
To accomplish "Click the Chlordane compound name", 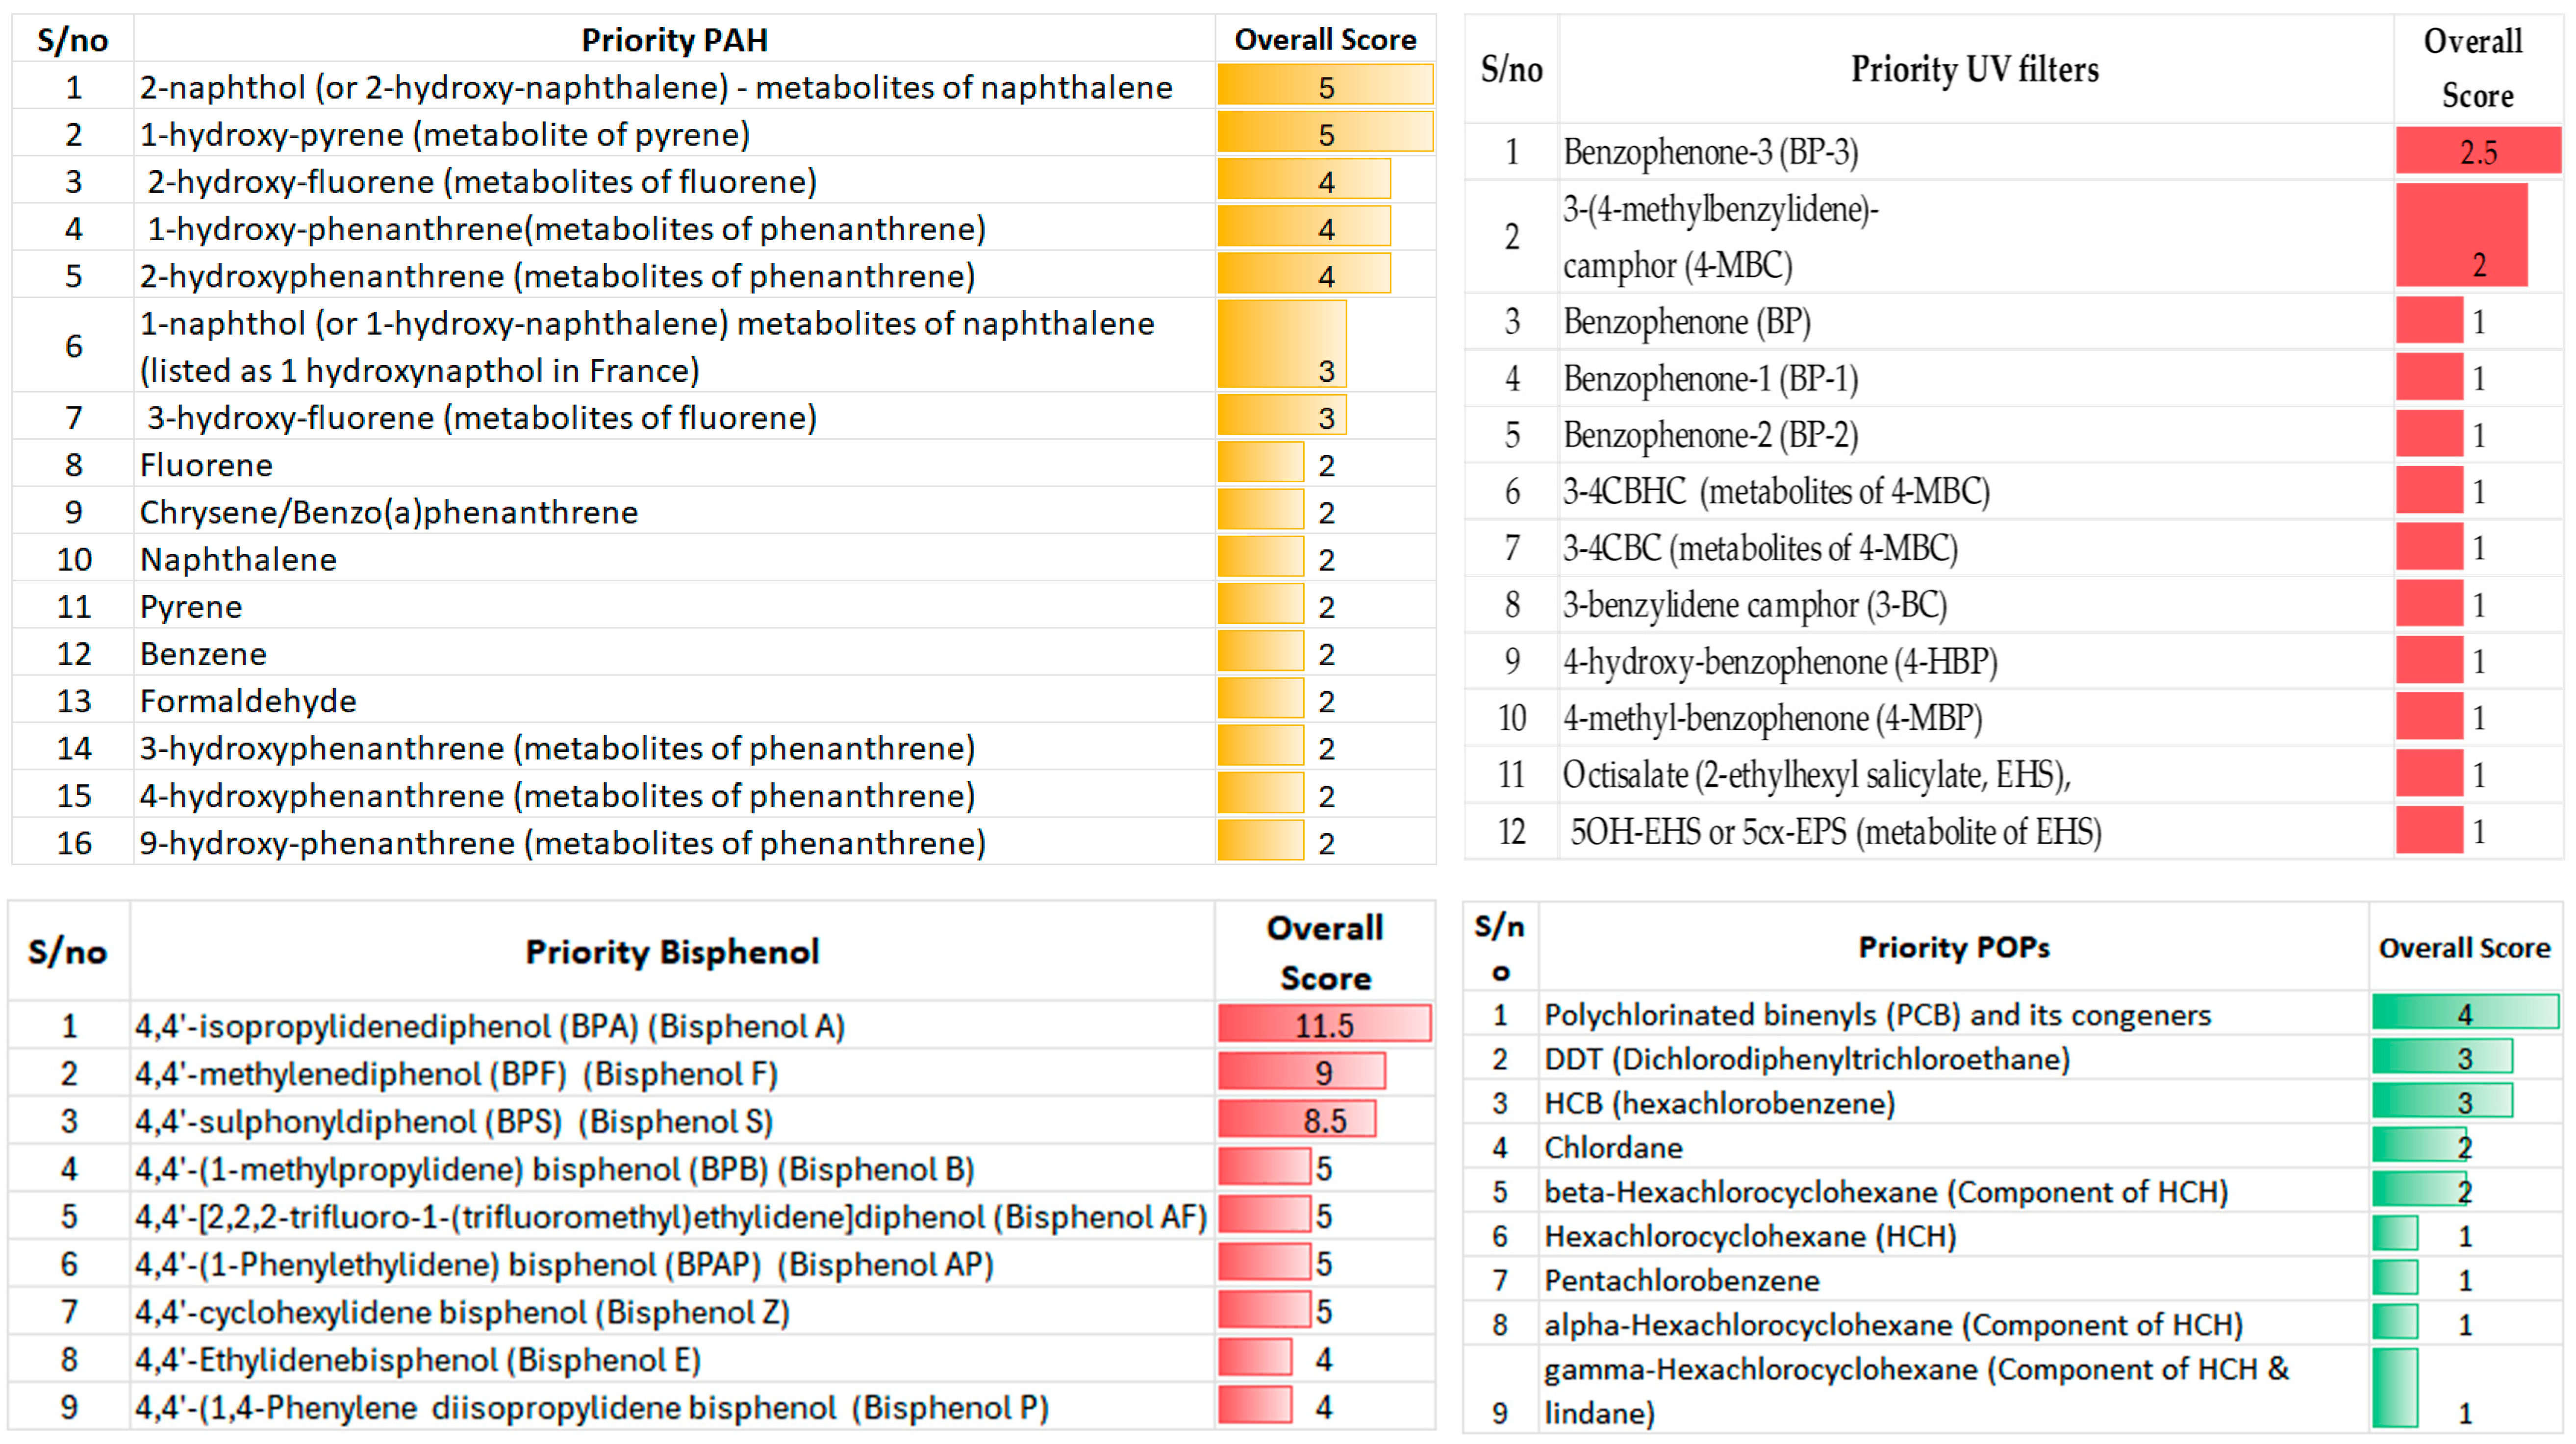I will pyautogui.click(x=1613, y=1147).
